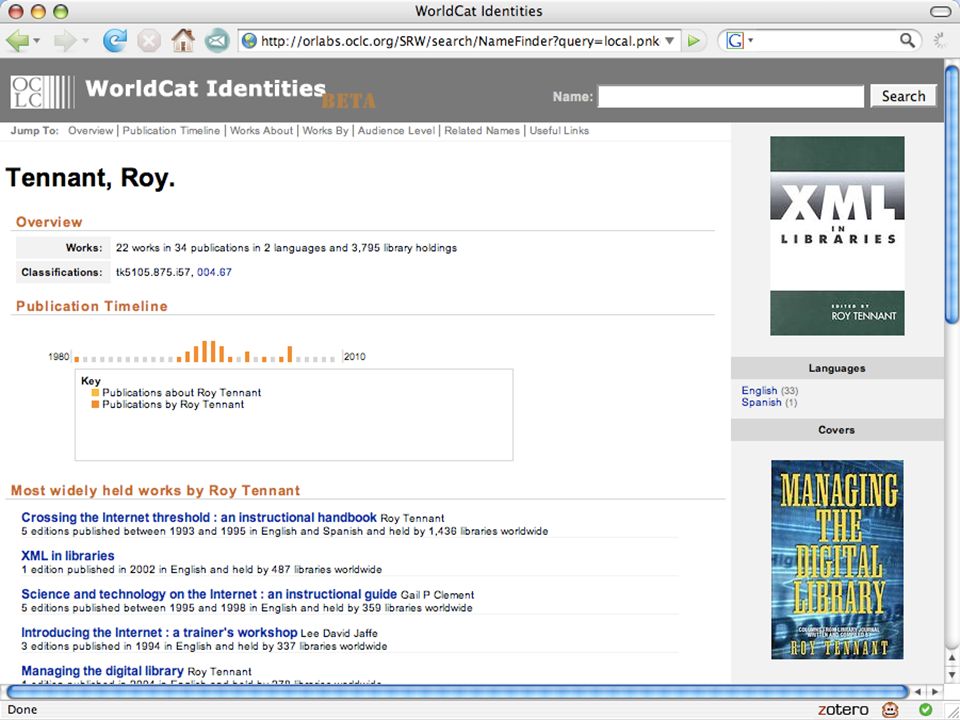The image size is (960, 720).
Task: Click the horizontal scrollbar thumb
Action: click(x=457, y=692)
